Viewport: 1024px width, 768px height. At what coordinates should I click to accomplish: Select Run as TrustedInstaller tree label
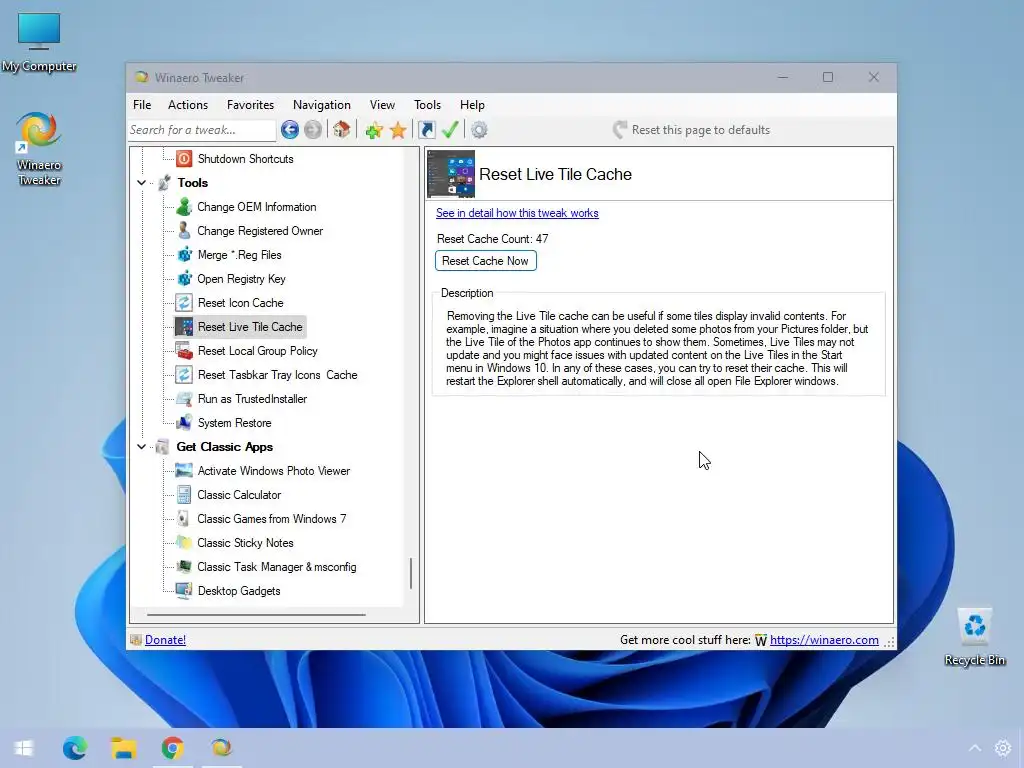[252, 399]
